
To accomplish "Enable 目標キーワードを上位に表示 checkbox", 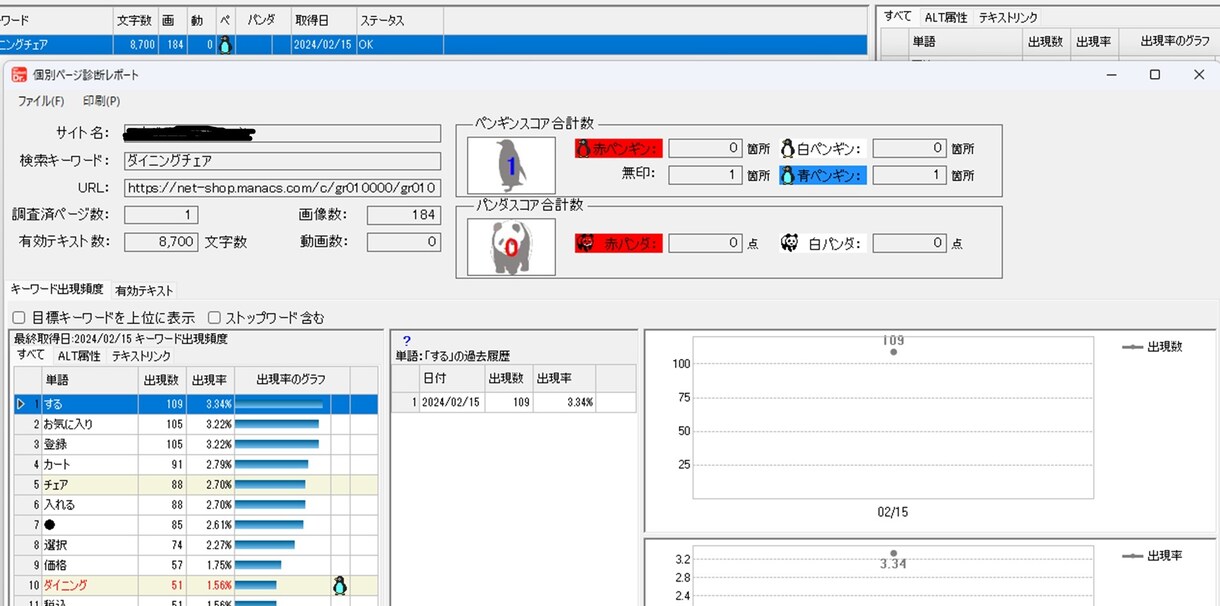I will coord(19,318).
